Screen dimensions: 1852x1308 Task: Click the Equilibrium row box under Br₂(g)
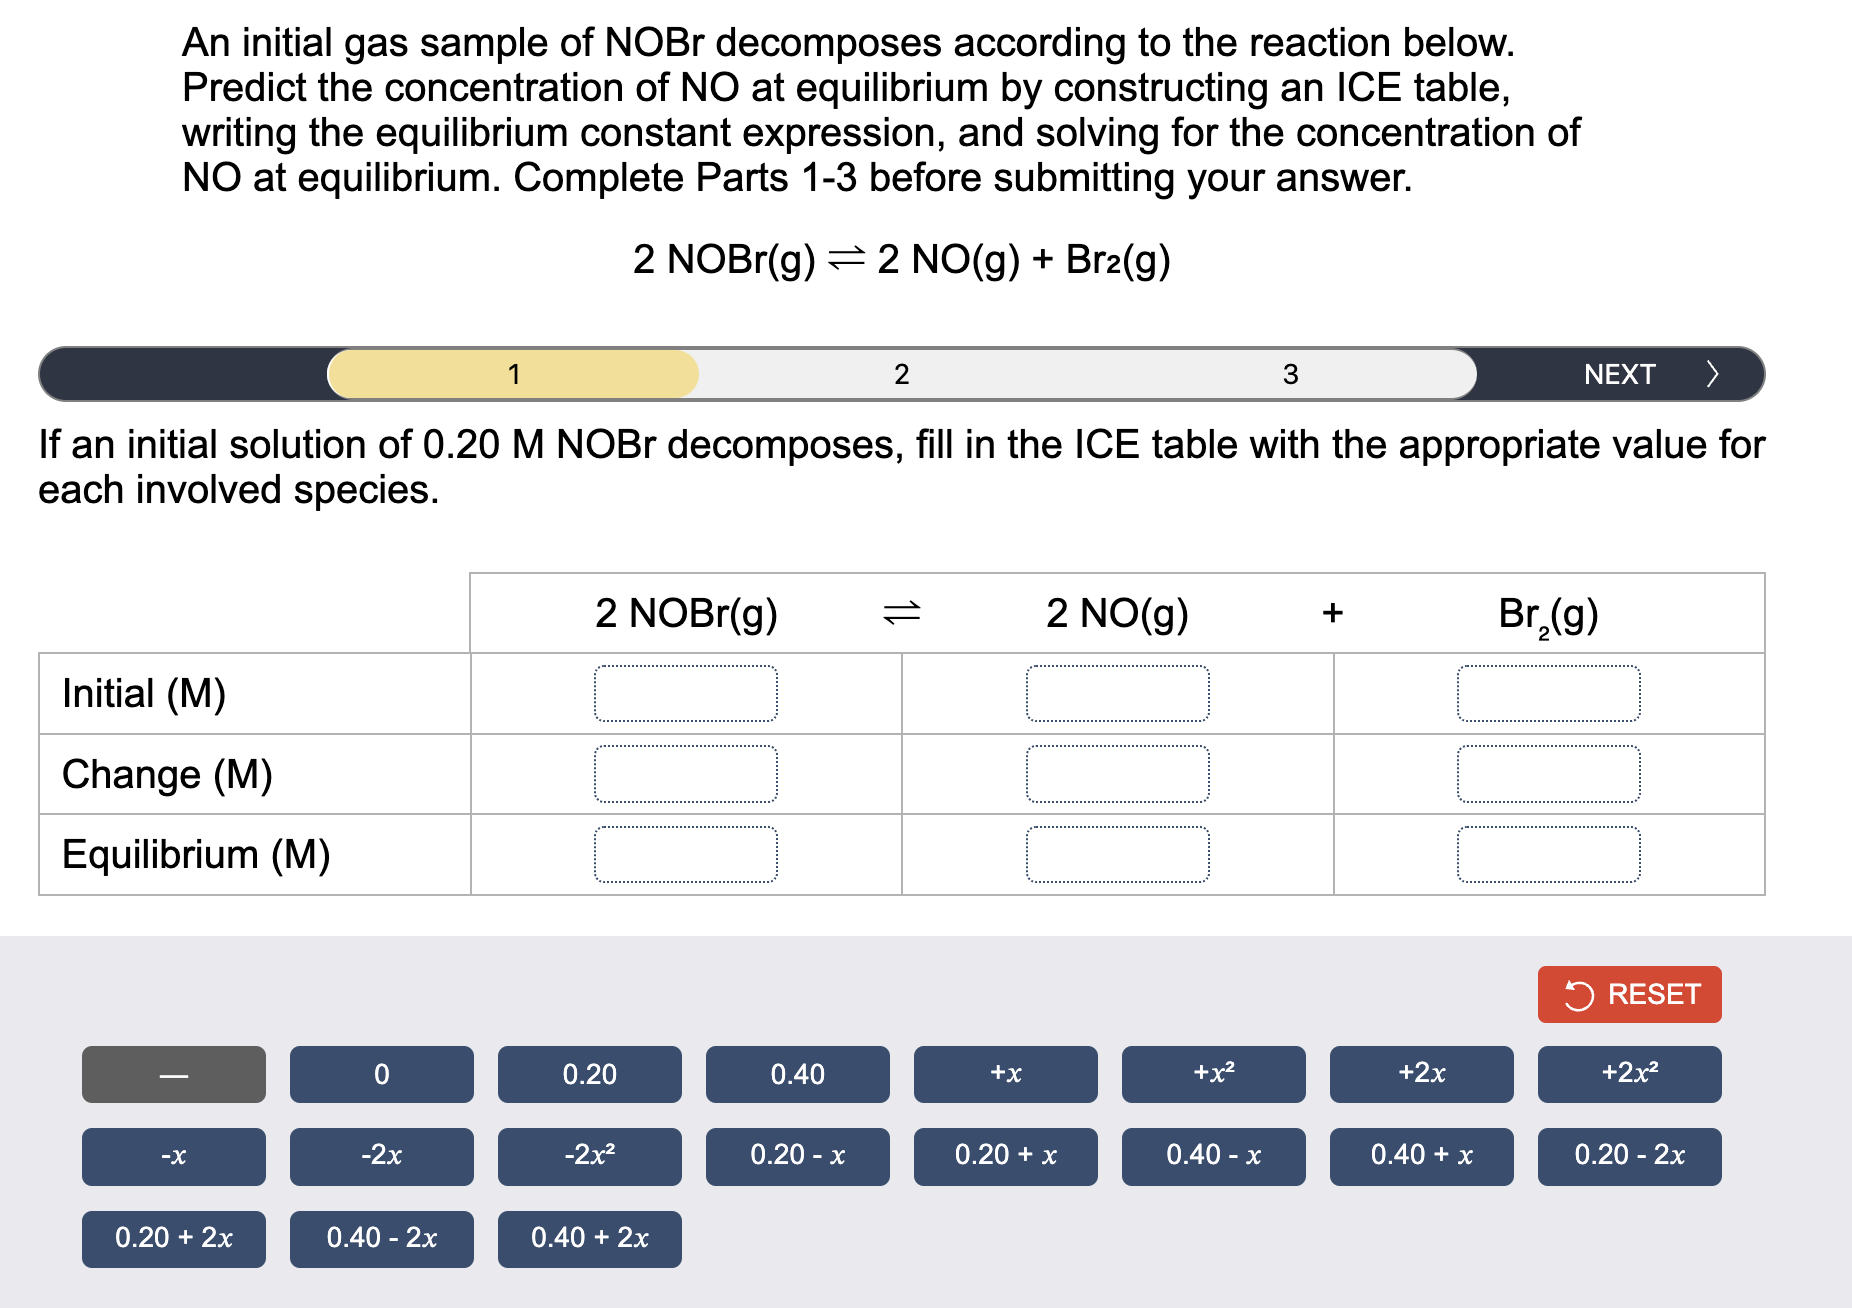(x=1549, y=853)
